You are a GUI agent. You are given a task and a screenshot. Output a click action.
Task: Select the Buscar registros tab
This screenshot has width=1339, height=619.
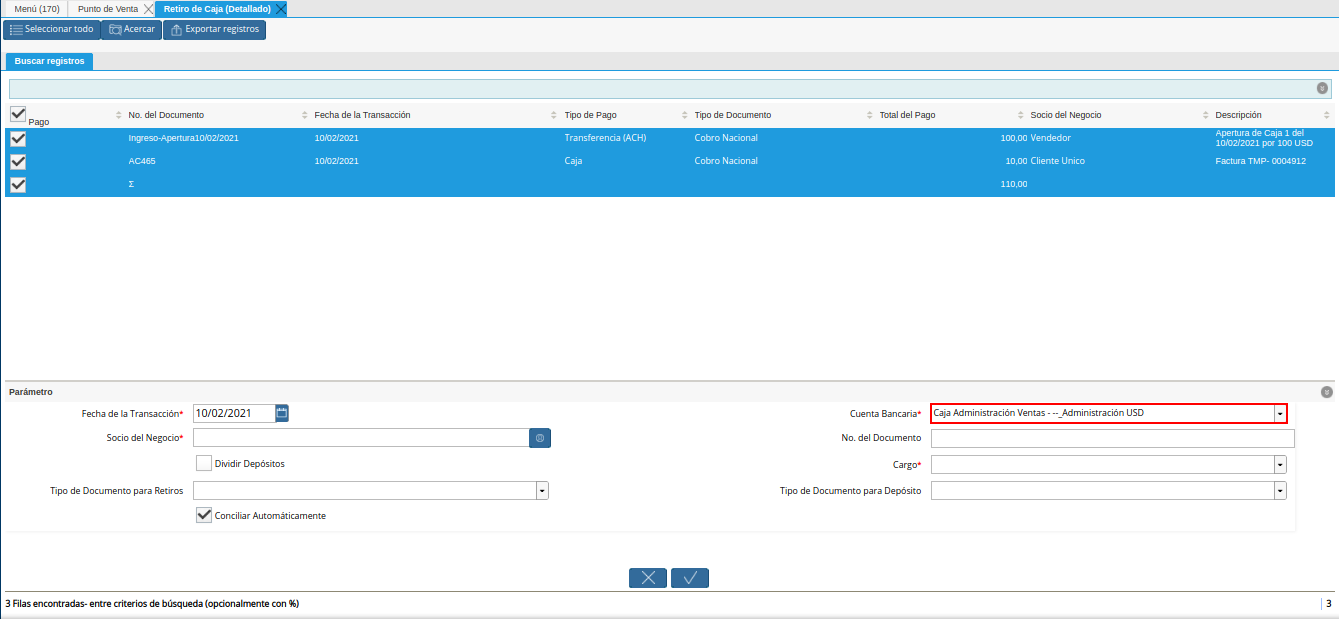pyautogui.click(x=49, y=61)
